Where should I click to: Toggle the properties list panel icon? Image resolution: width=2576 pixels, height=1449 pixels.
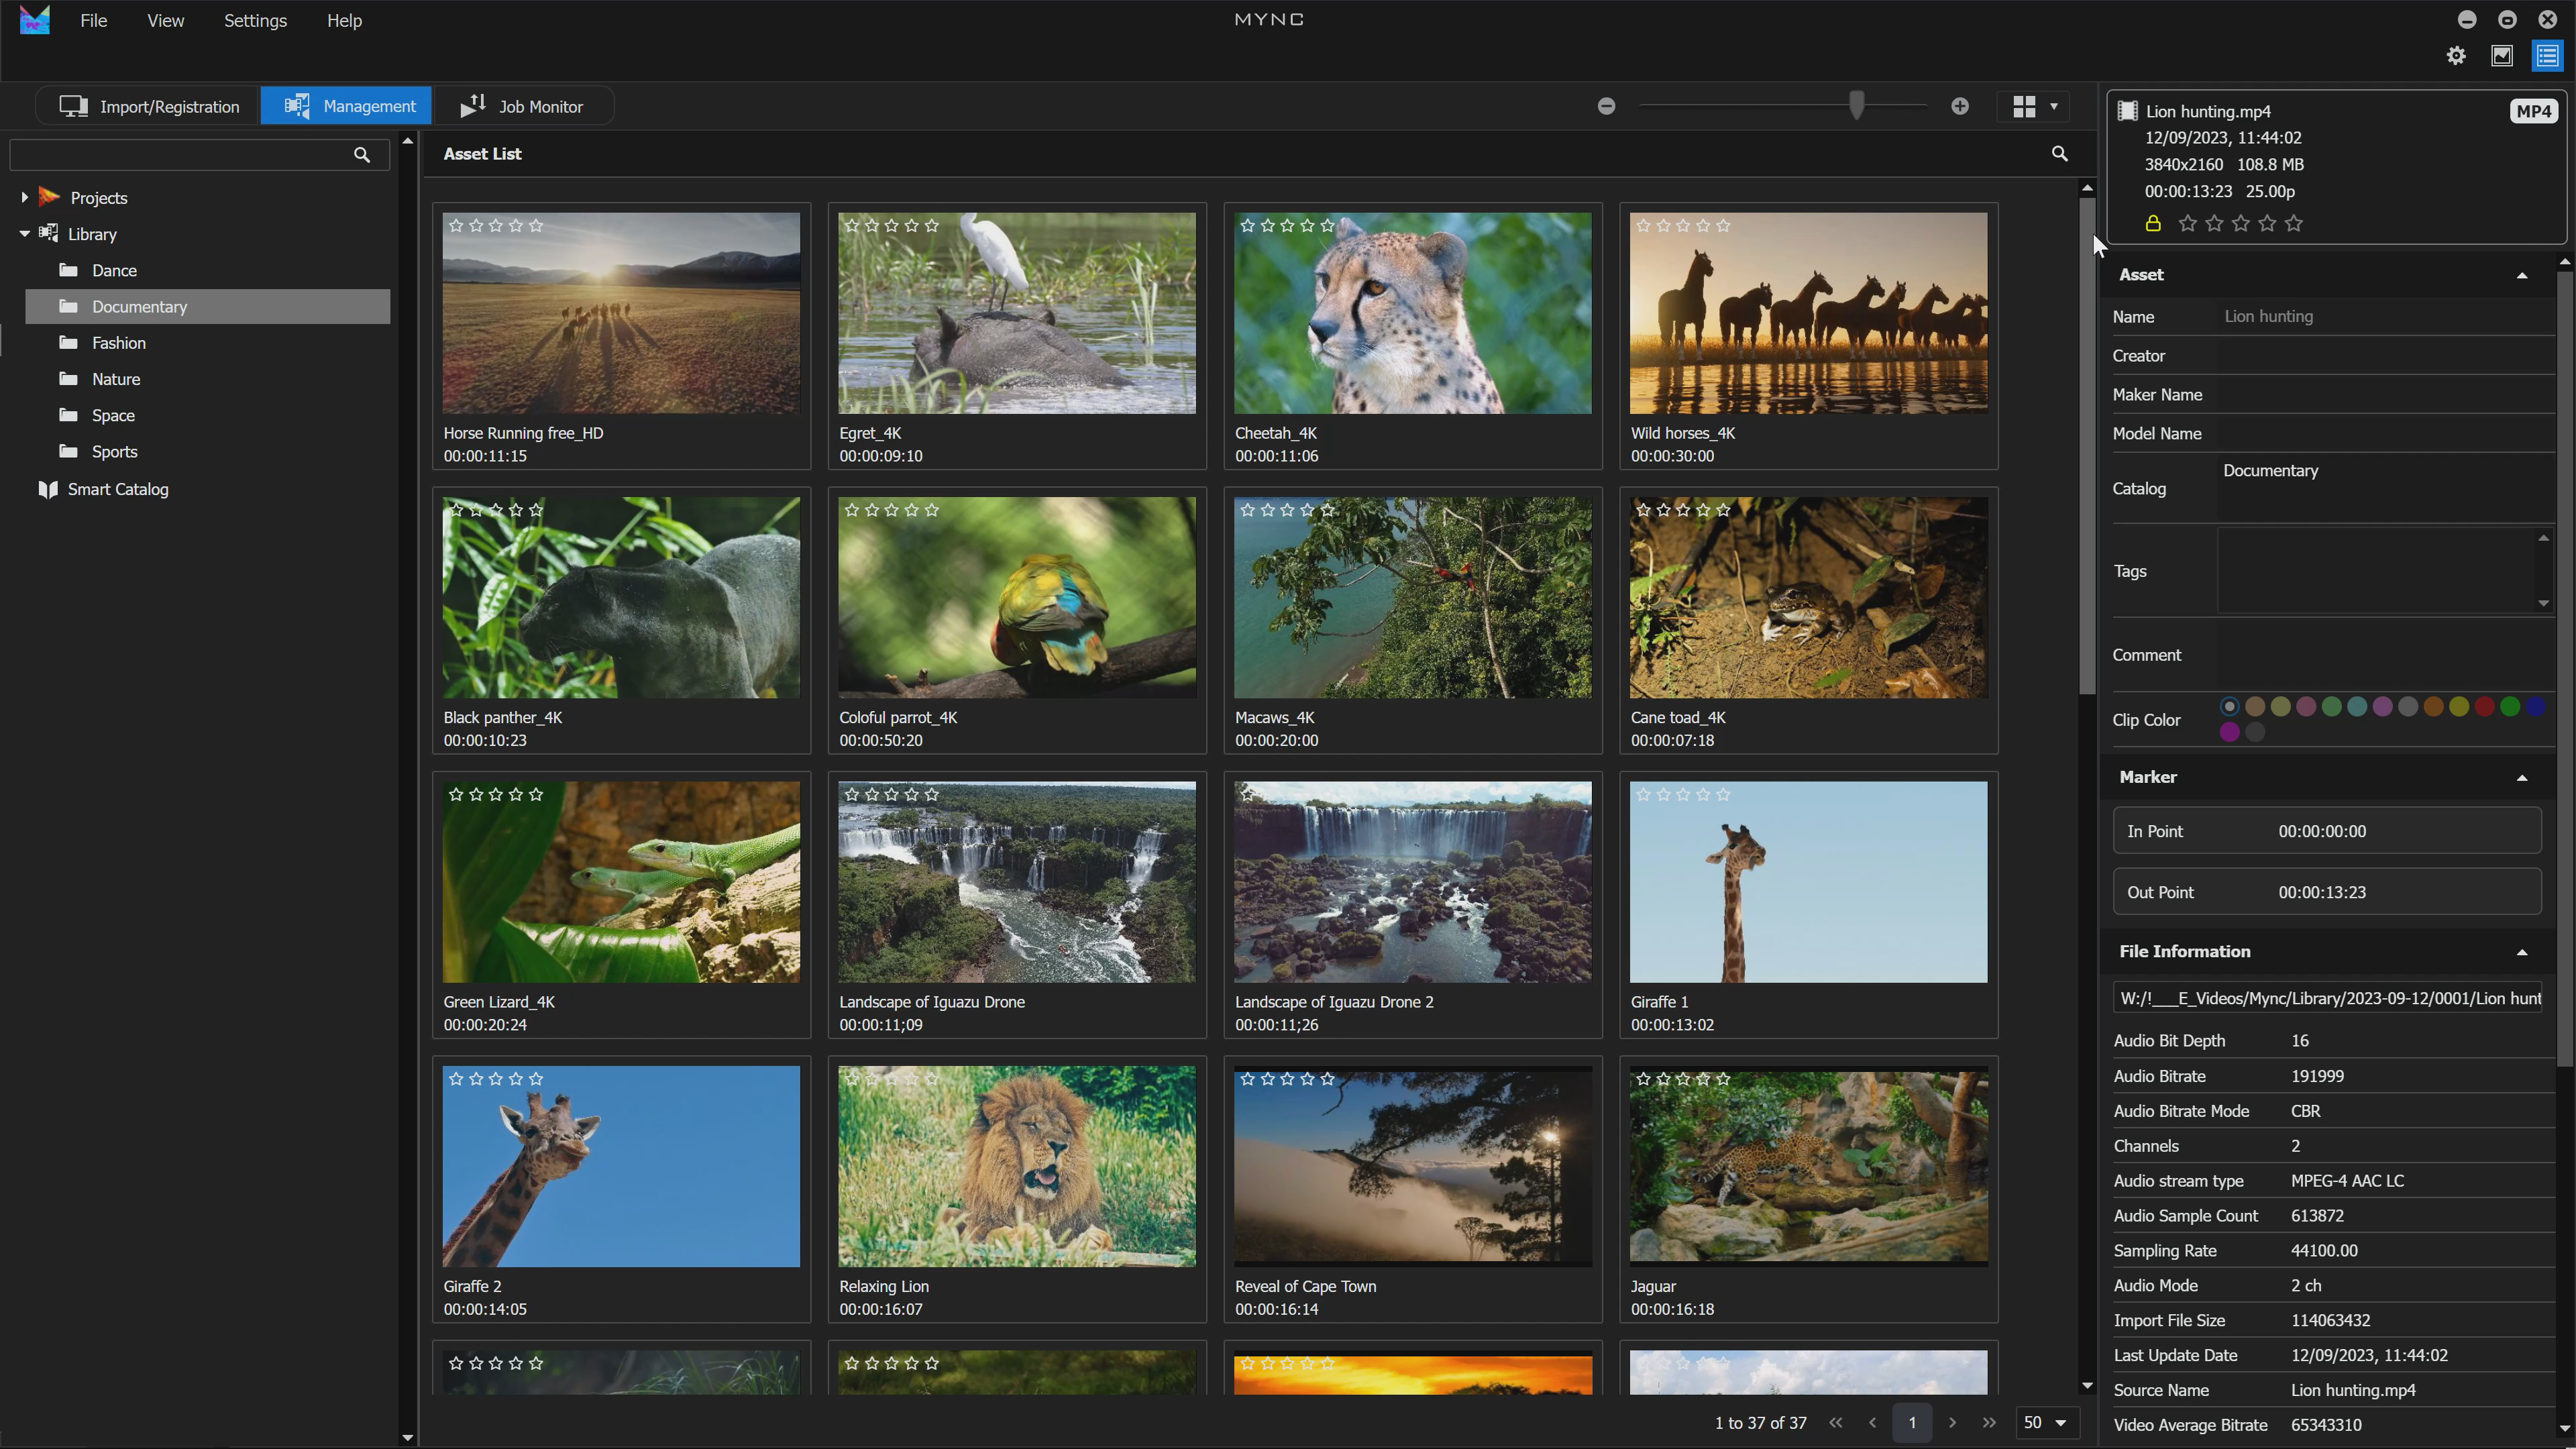point(2547,56)
